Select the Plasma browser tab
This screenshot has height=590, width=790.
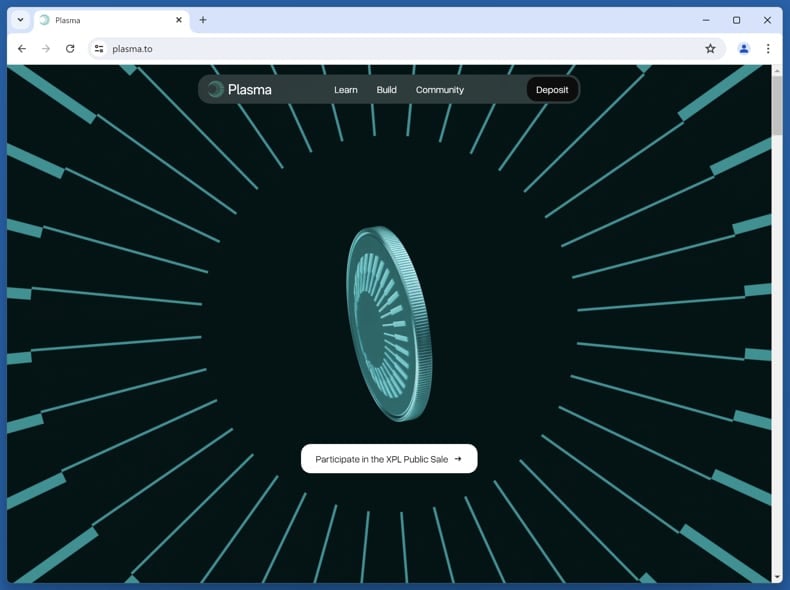point(112,20)
